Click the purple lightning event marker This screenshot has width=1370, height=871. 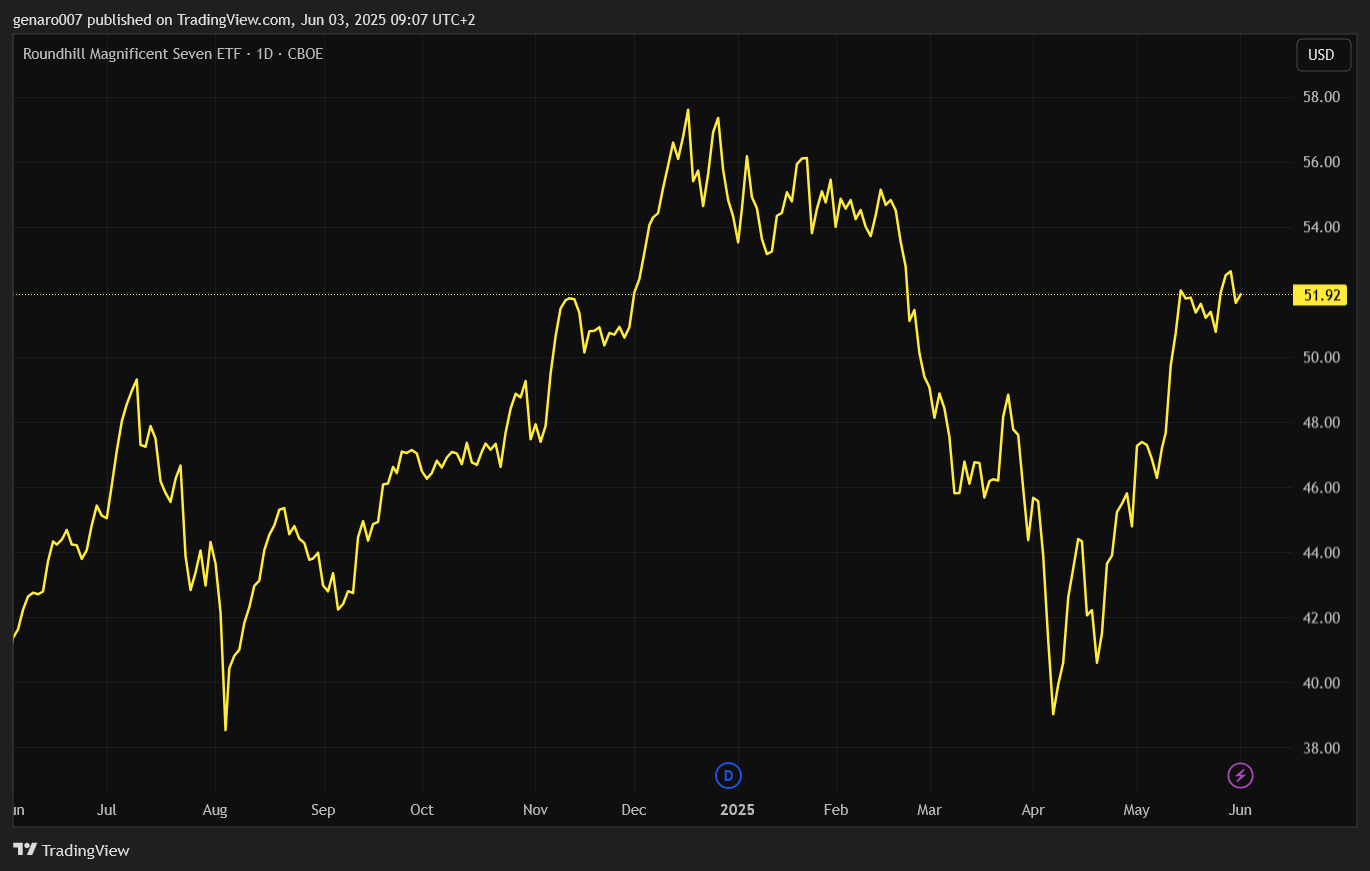coord(1240,775)
